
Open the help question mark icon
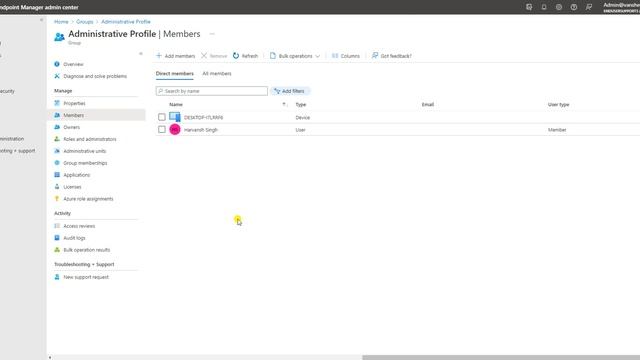tap(573, 7)
